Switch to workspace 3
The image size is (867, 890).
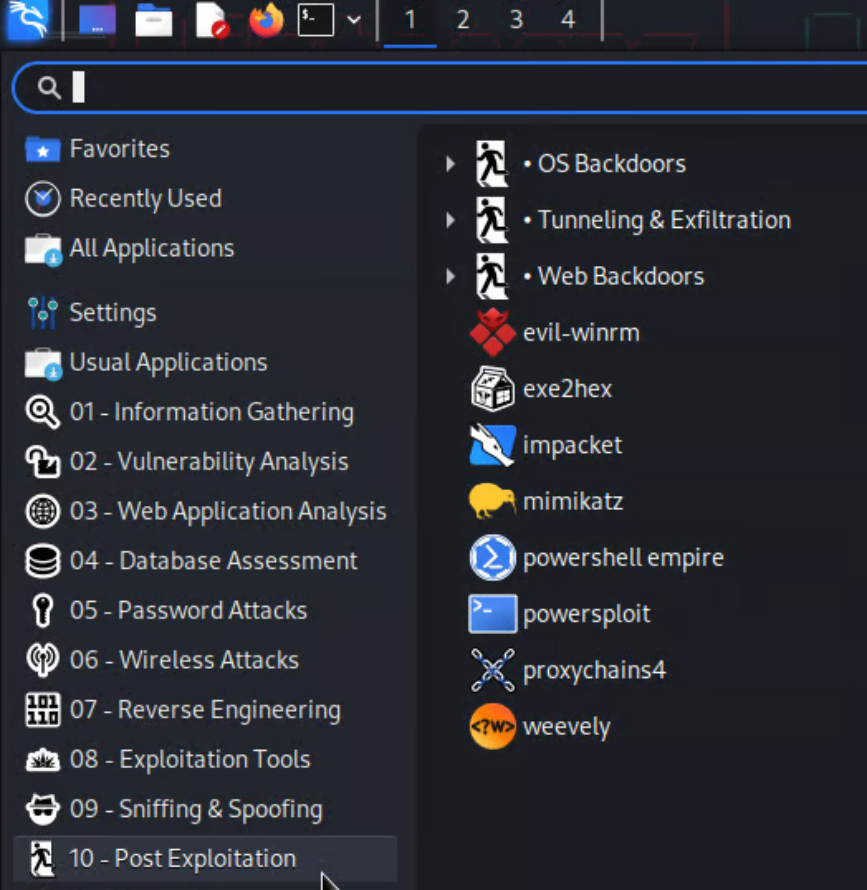tap(515, 20)
